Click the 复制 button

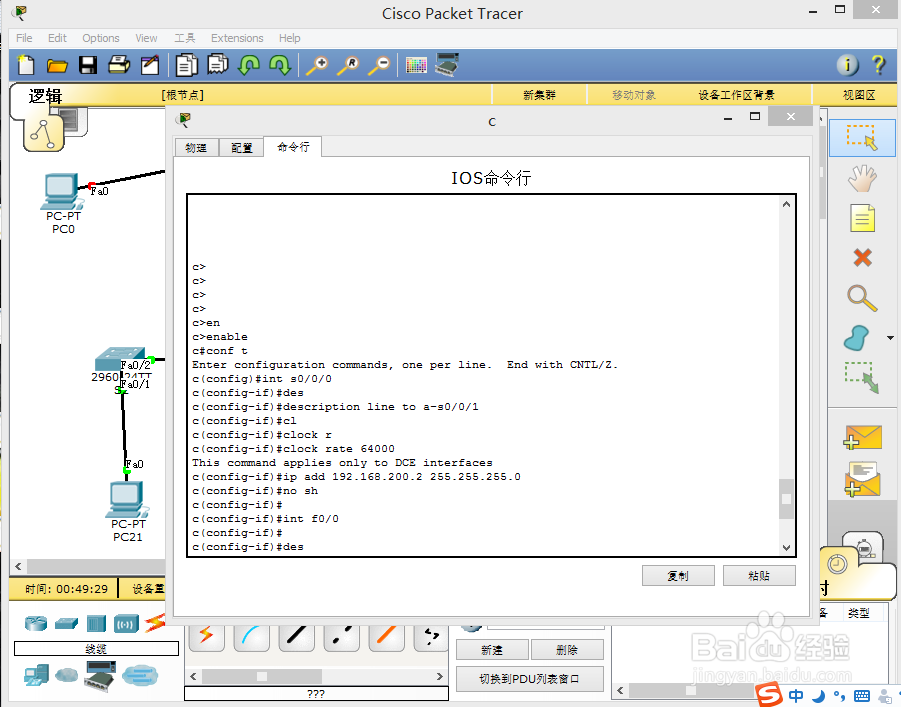tap(678, 575)
